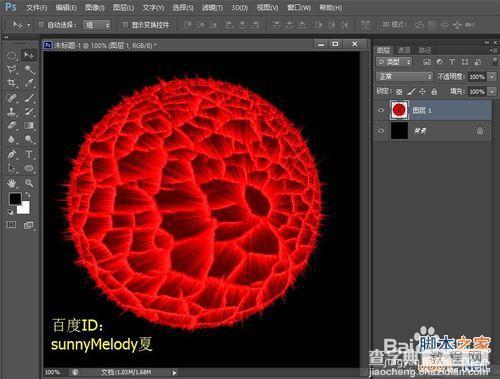Select the Pen tool
The height and width of the screenshot is (379, 500).
tap(12, 154)
